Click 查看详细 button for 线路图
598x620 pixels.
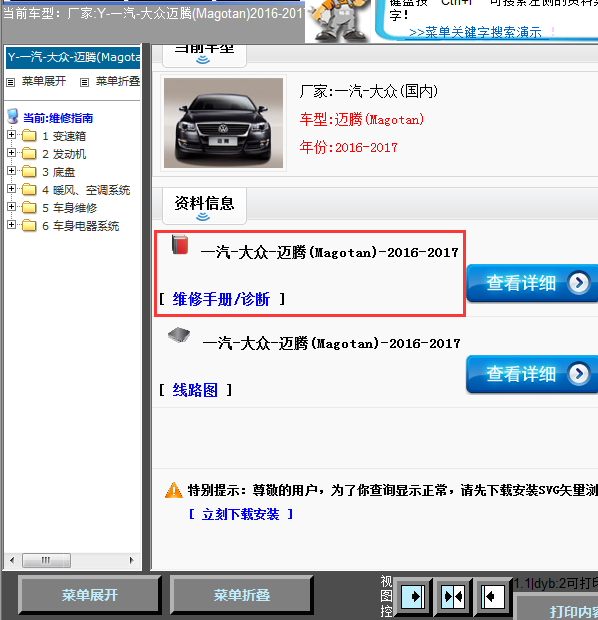tap(532, 374)
